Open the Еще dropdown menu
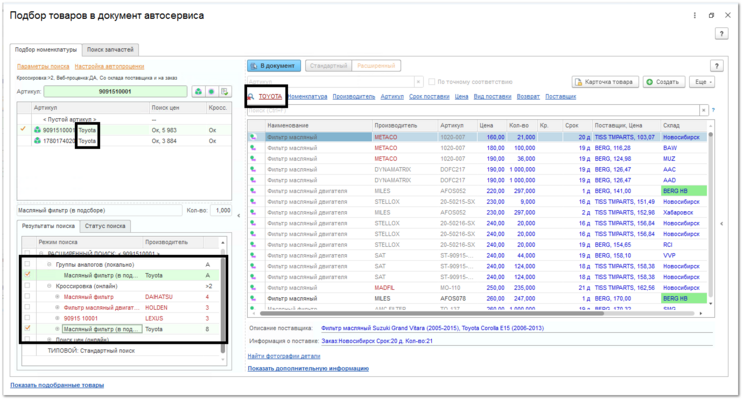 702,82
